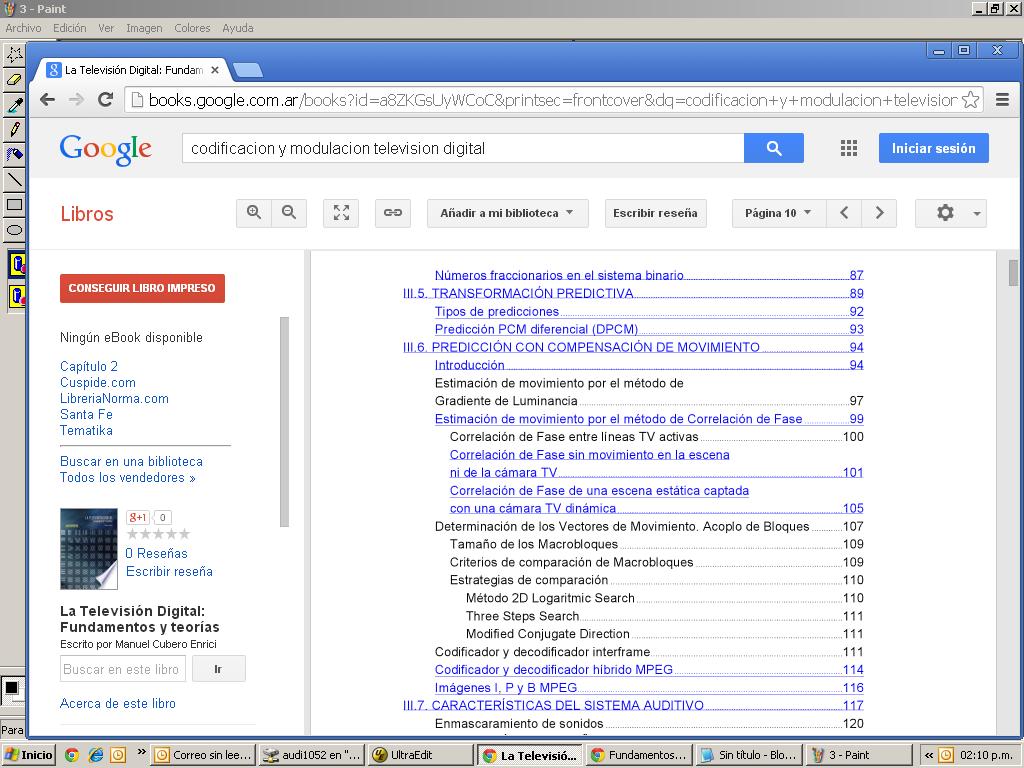This screenshot has width=1024, height=768.
Task: Bookmark the page with the star icon
Action: coord(970,100)
